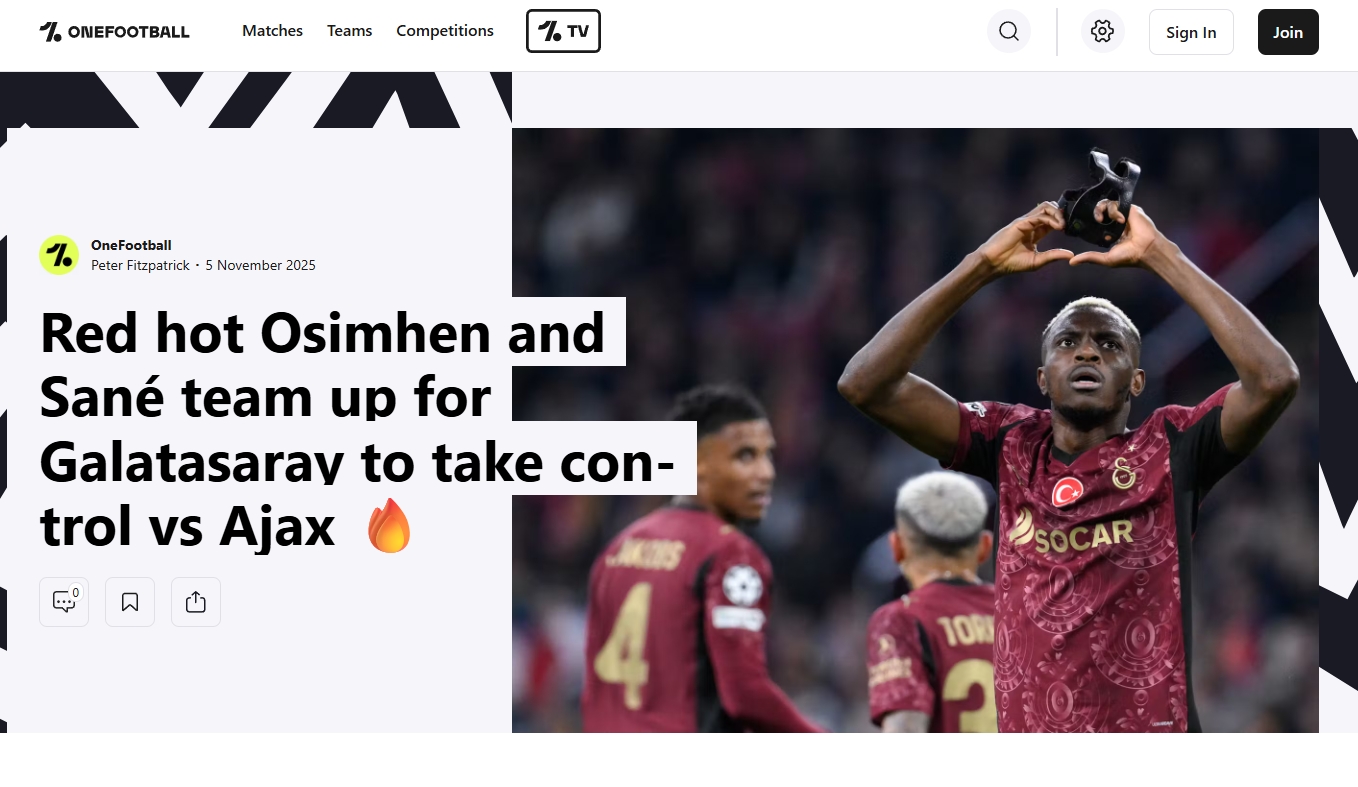Click the 5 November 2025 date
The image size is (1358, 787).
pyautogui.click(x=260, y=265)
